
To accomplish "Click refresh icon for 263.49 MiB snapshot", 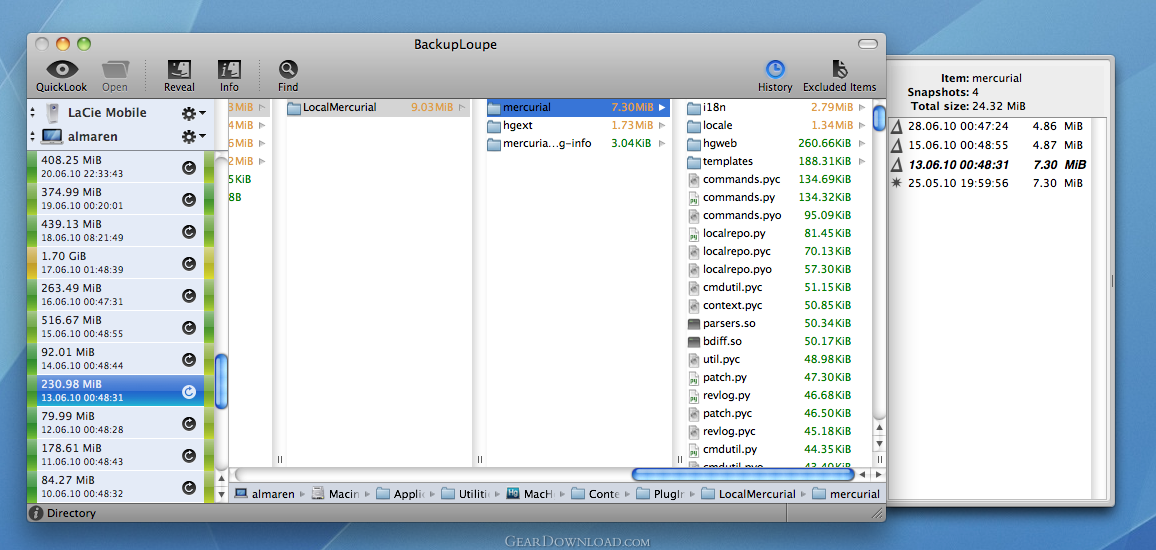I will pyautogui.click(x=189, y=295).
